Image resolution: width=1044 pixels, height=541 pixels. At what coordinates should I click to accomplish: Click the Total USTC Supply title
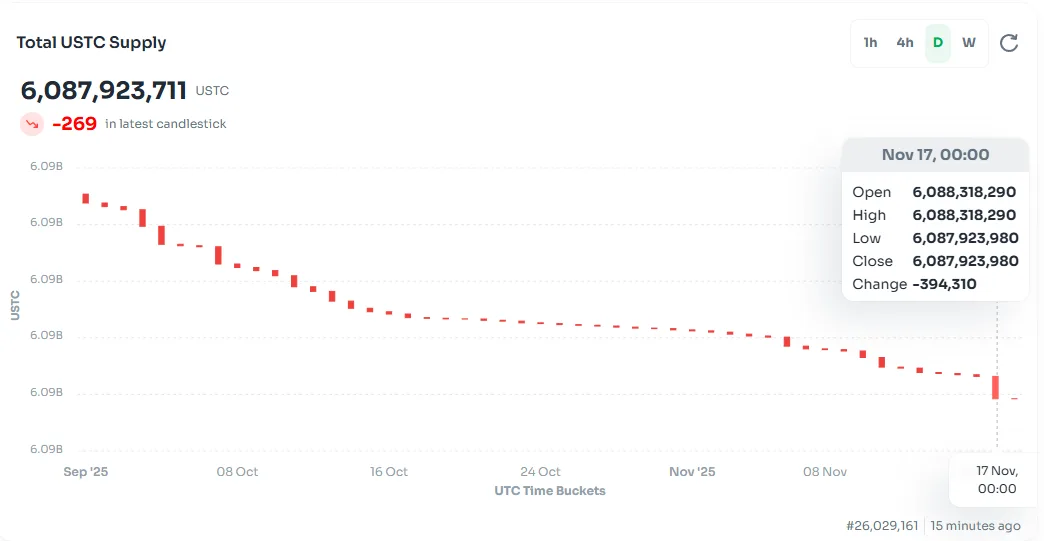(x=91, y=43)
